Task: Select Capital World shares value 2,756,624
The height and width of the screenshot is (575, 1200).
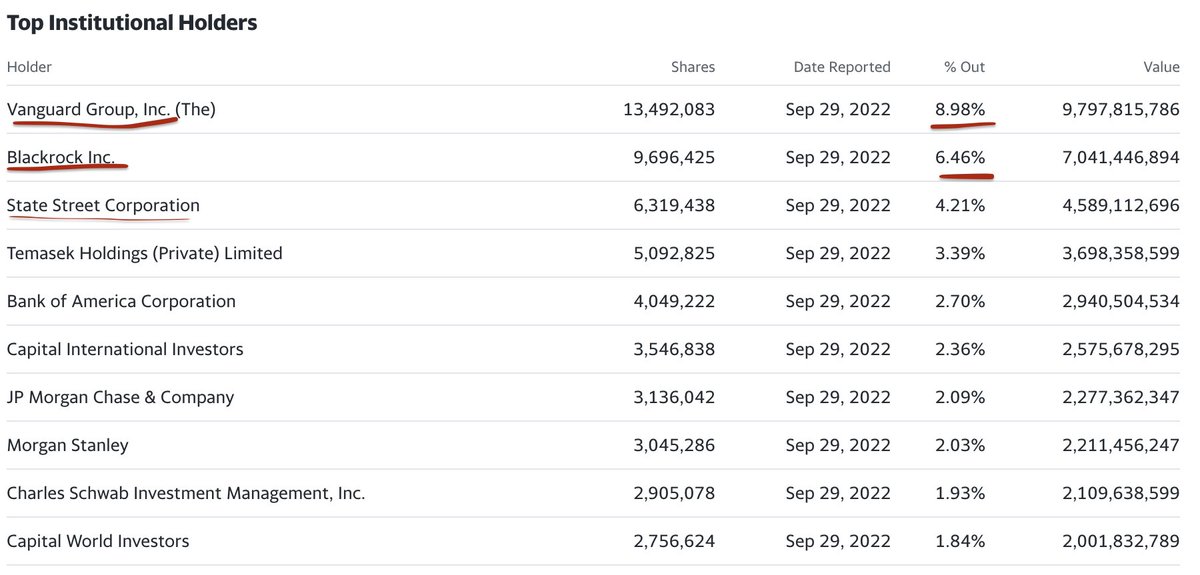Action: coord(674,541)
